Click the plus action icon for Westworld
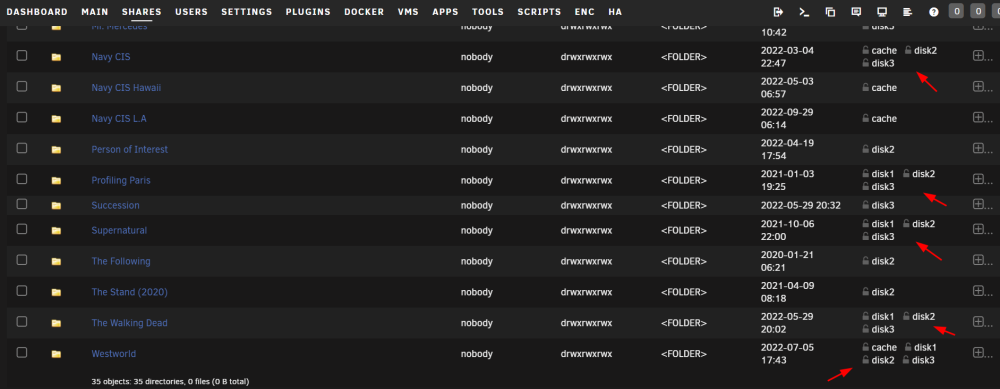 [978, 353]
